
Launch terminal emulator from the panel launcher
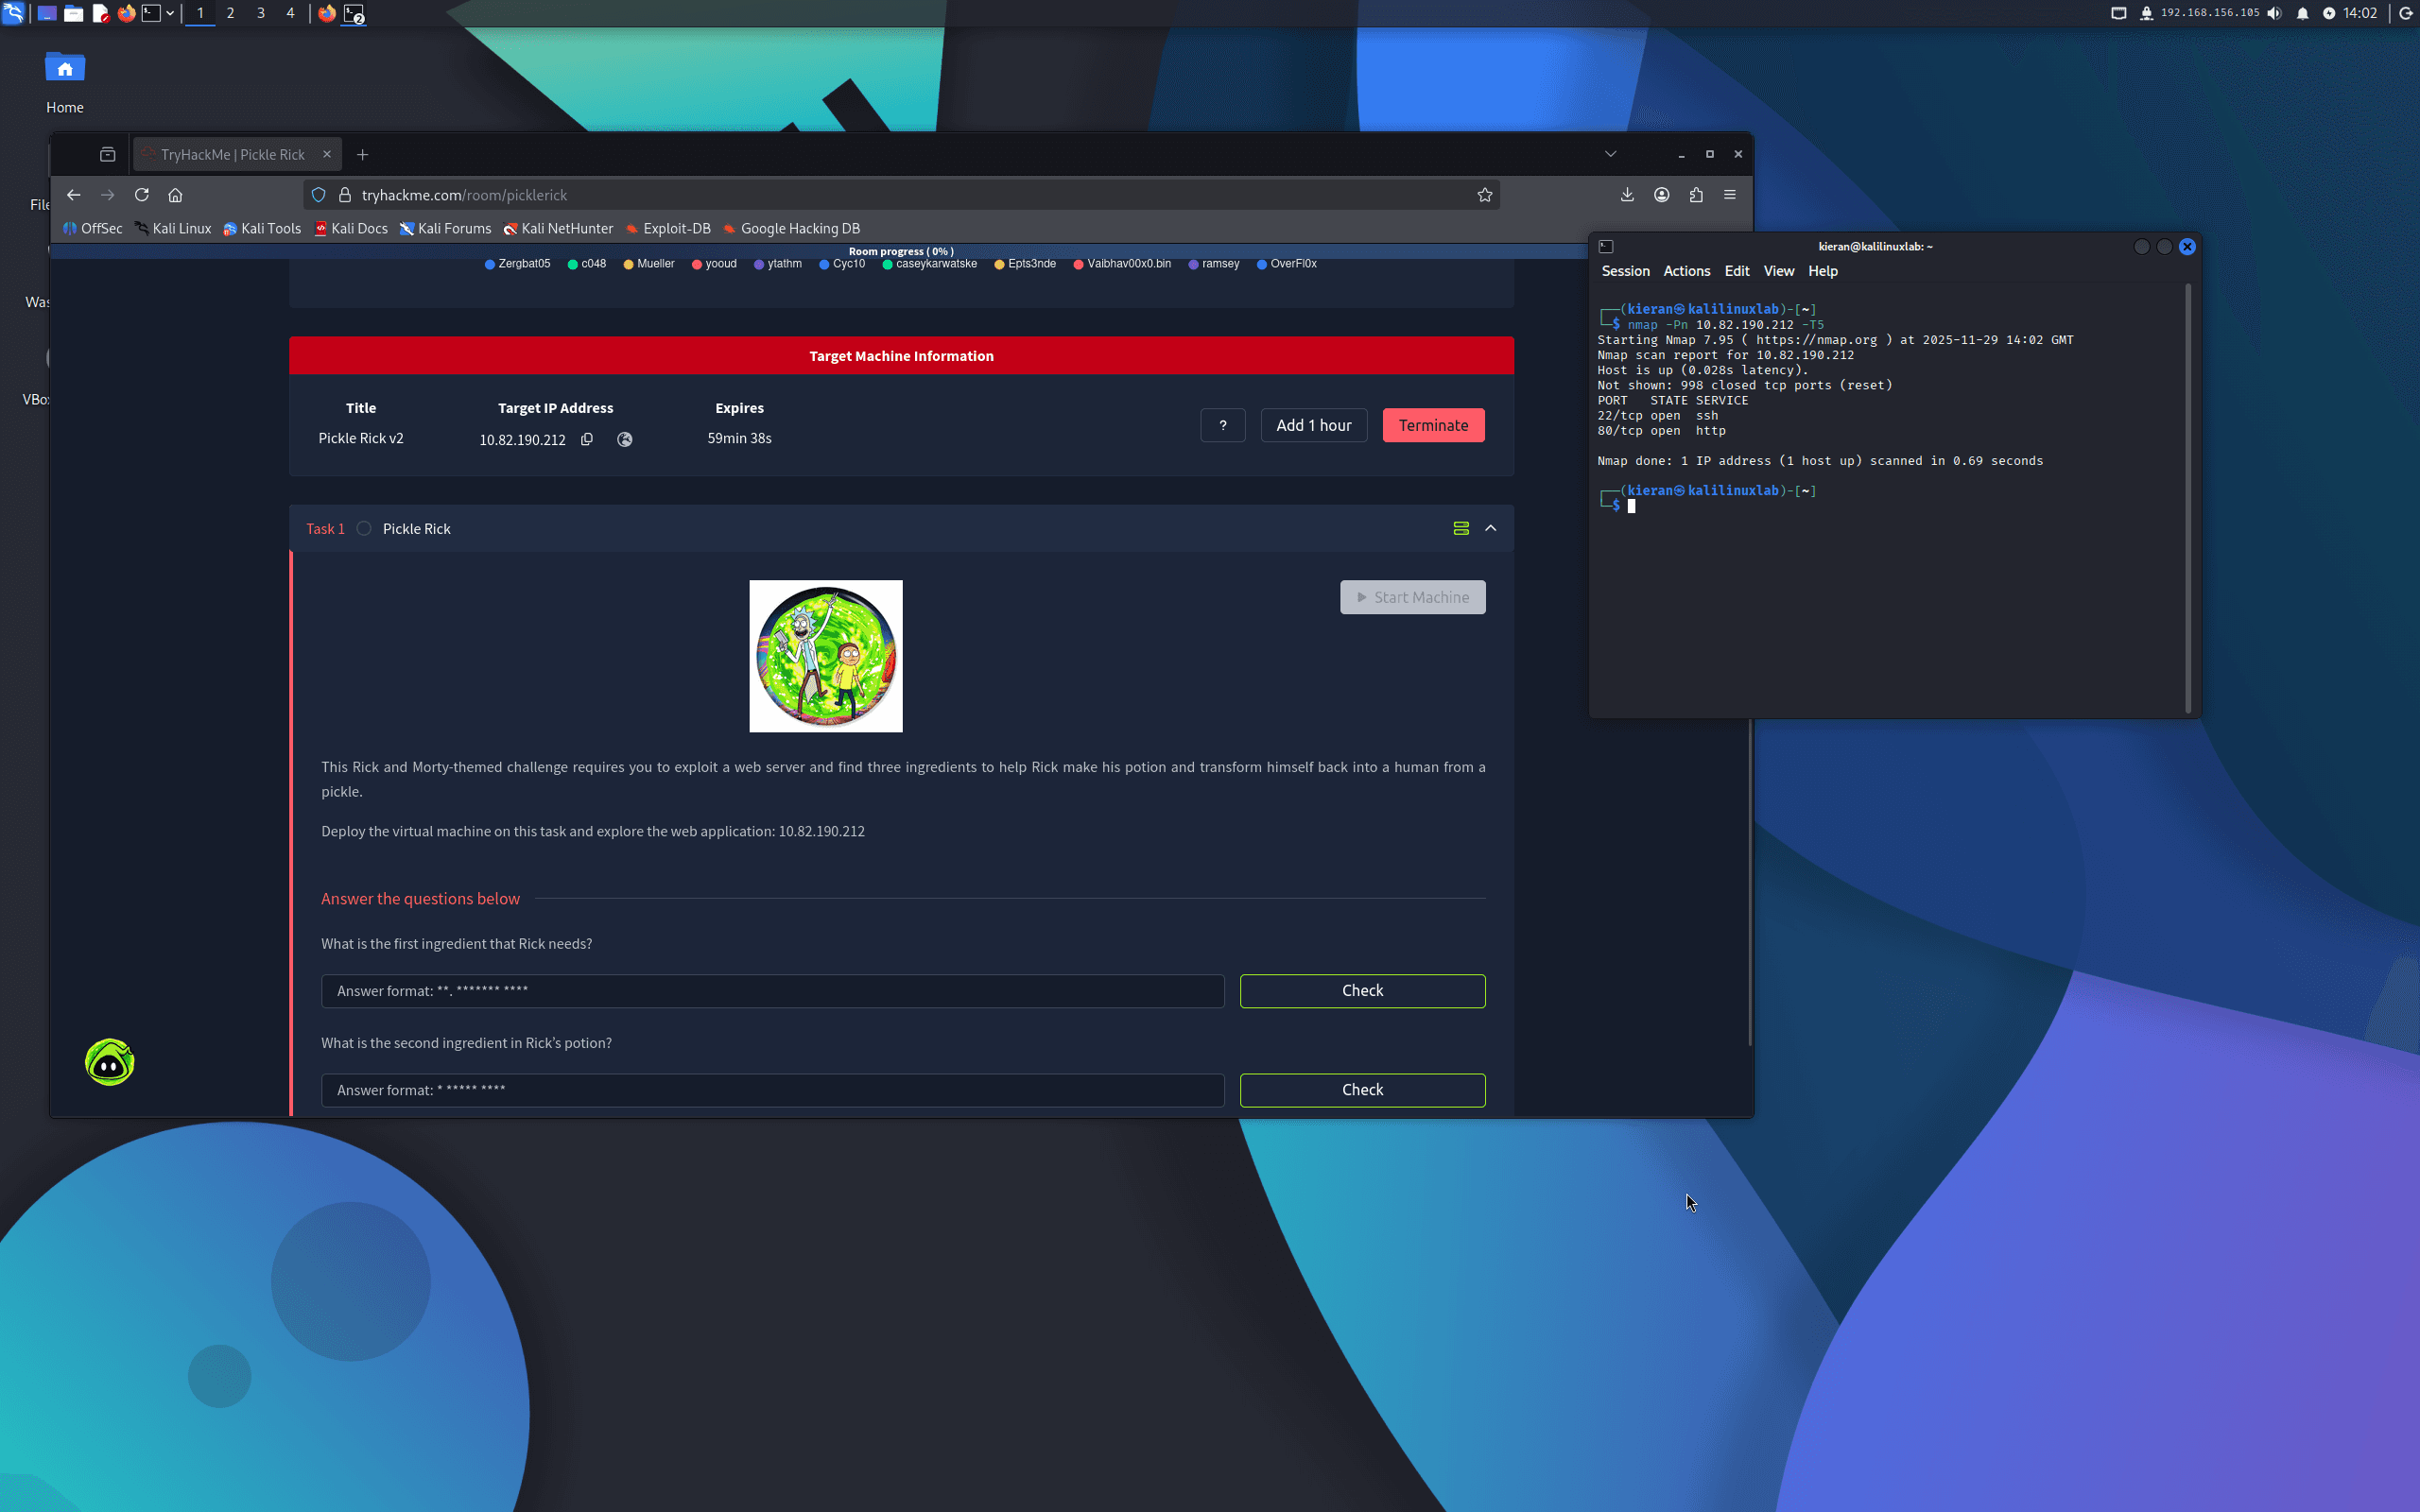pos(151,13)
